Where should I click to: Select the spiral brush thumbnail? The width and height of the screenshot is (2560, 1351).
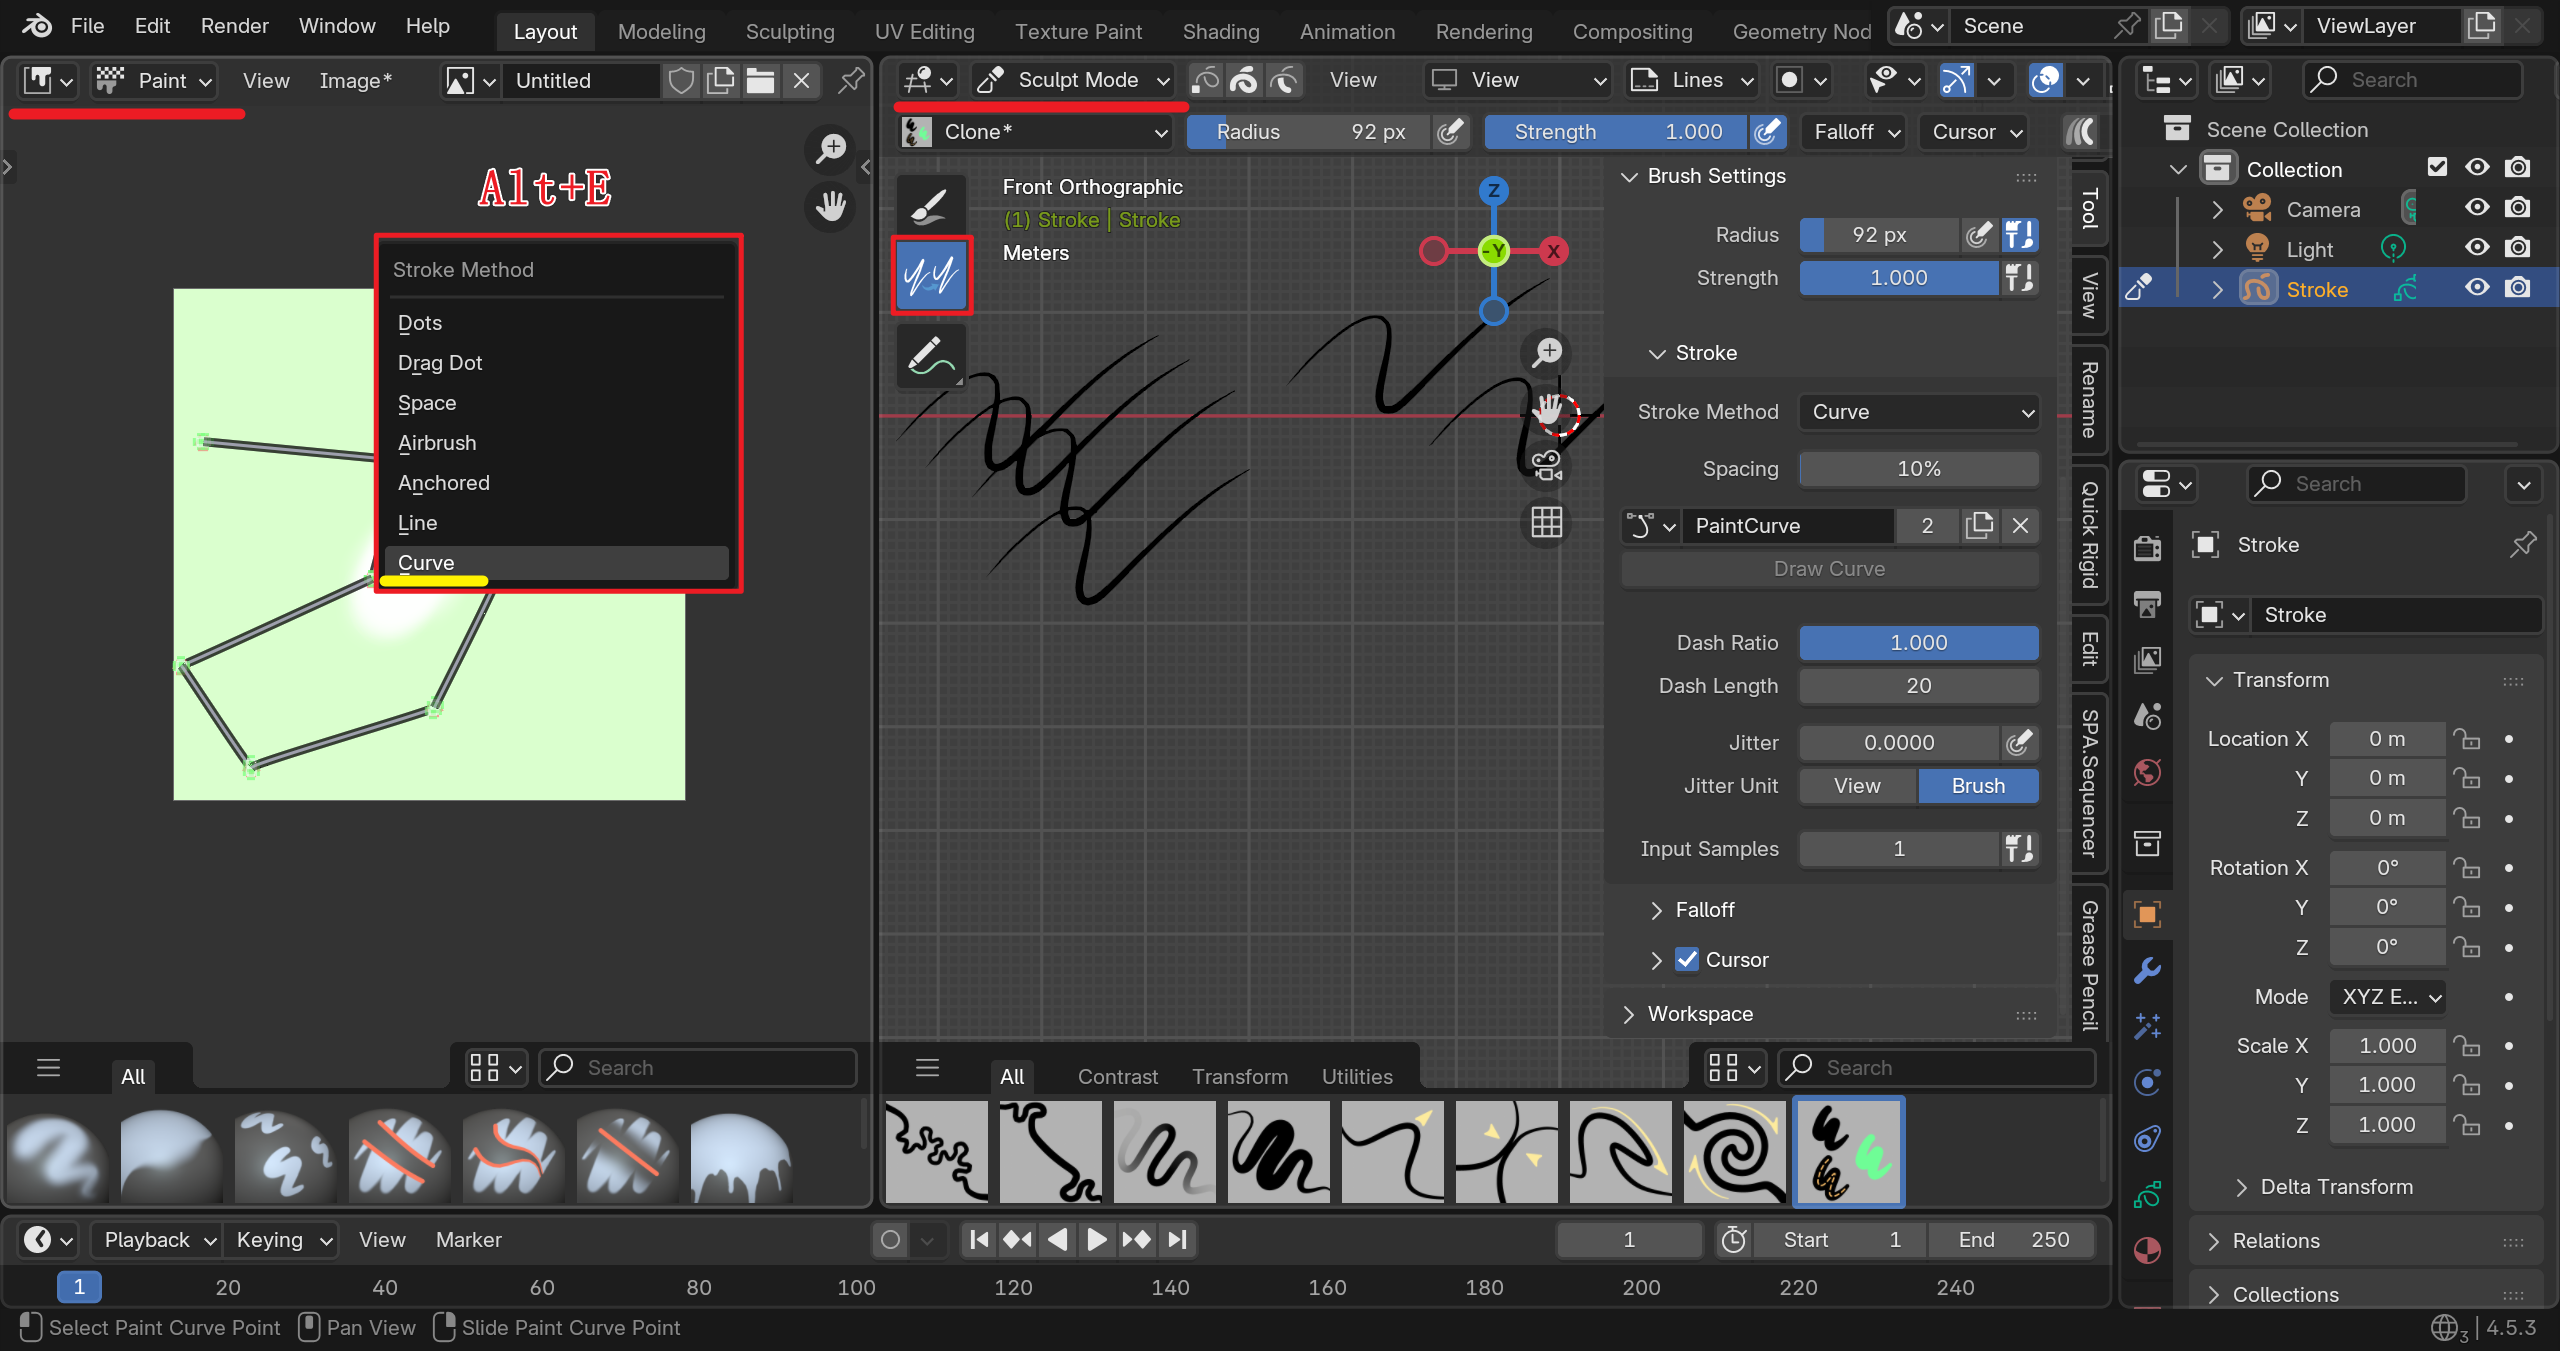1735,1152
